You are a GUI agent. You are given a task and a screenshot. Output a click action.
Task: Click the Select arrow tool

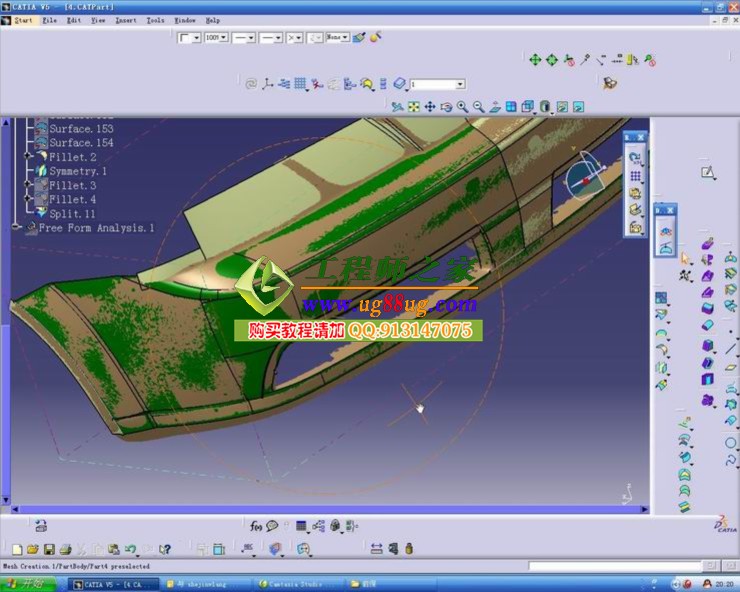pyautogui.click(x=685, y=258)
